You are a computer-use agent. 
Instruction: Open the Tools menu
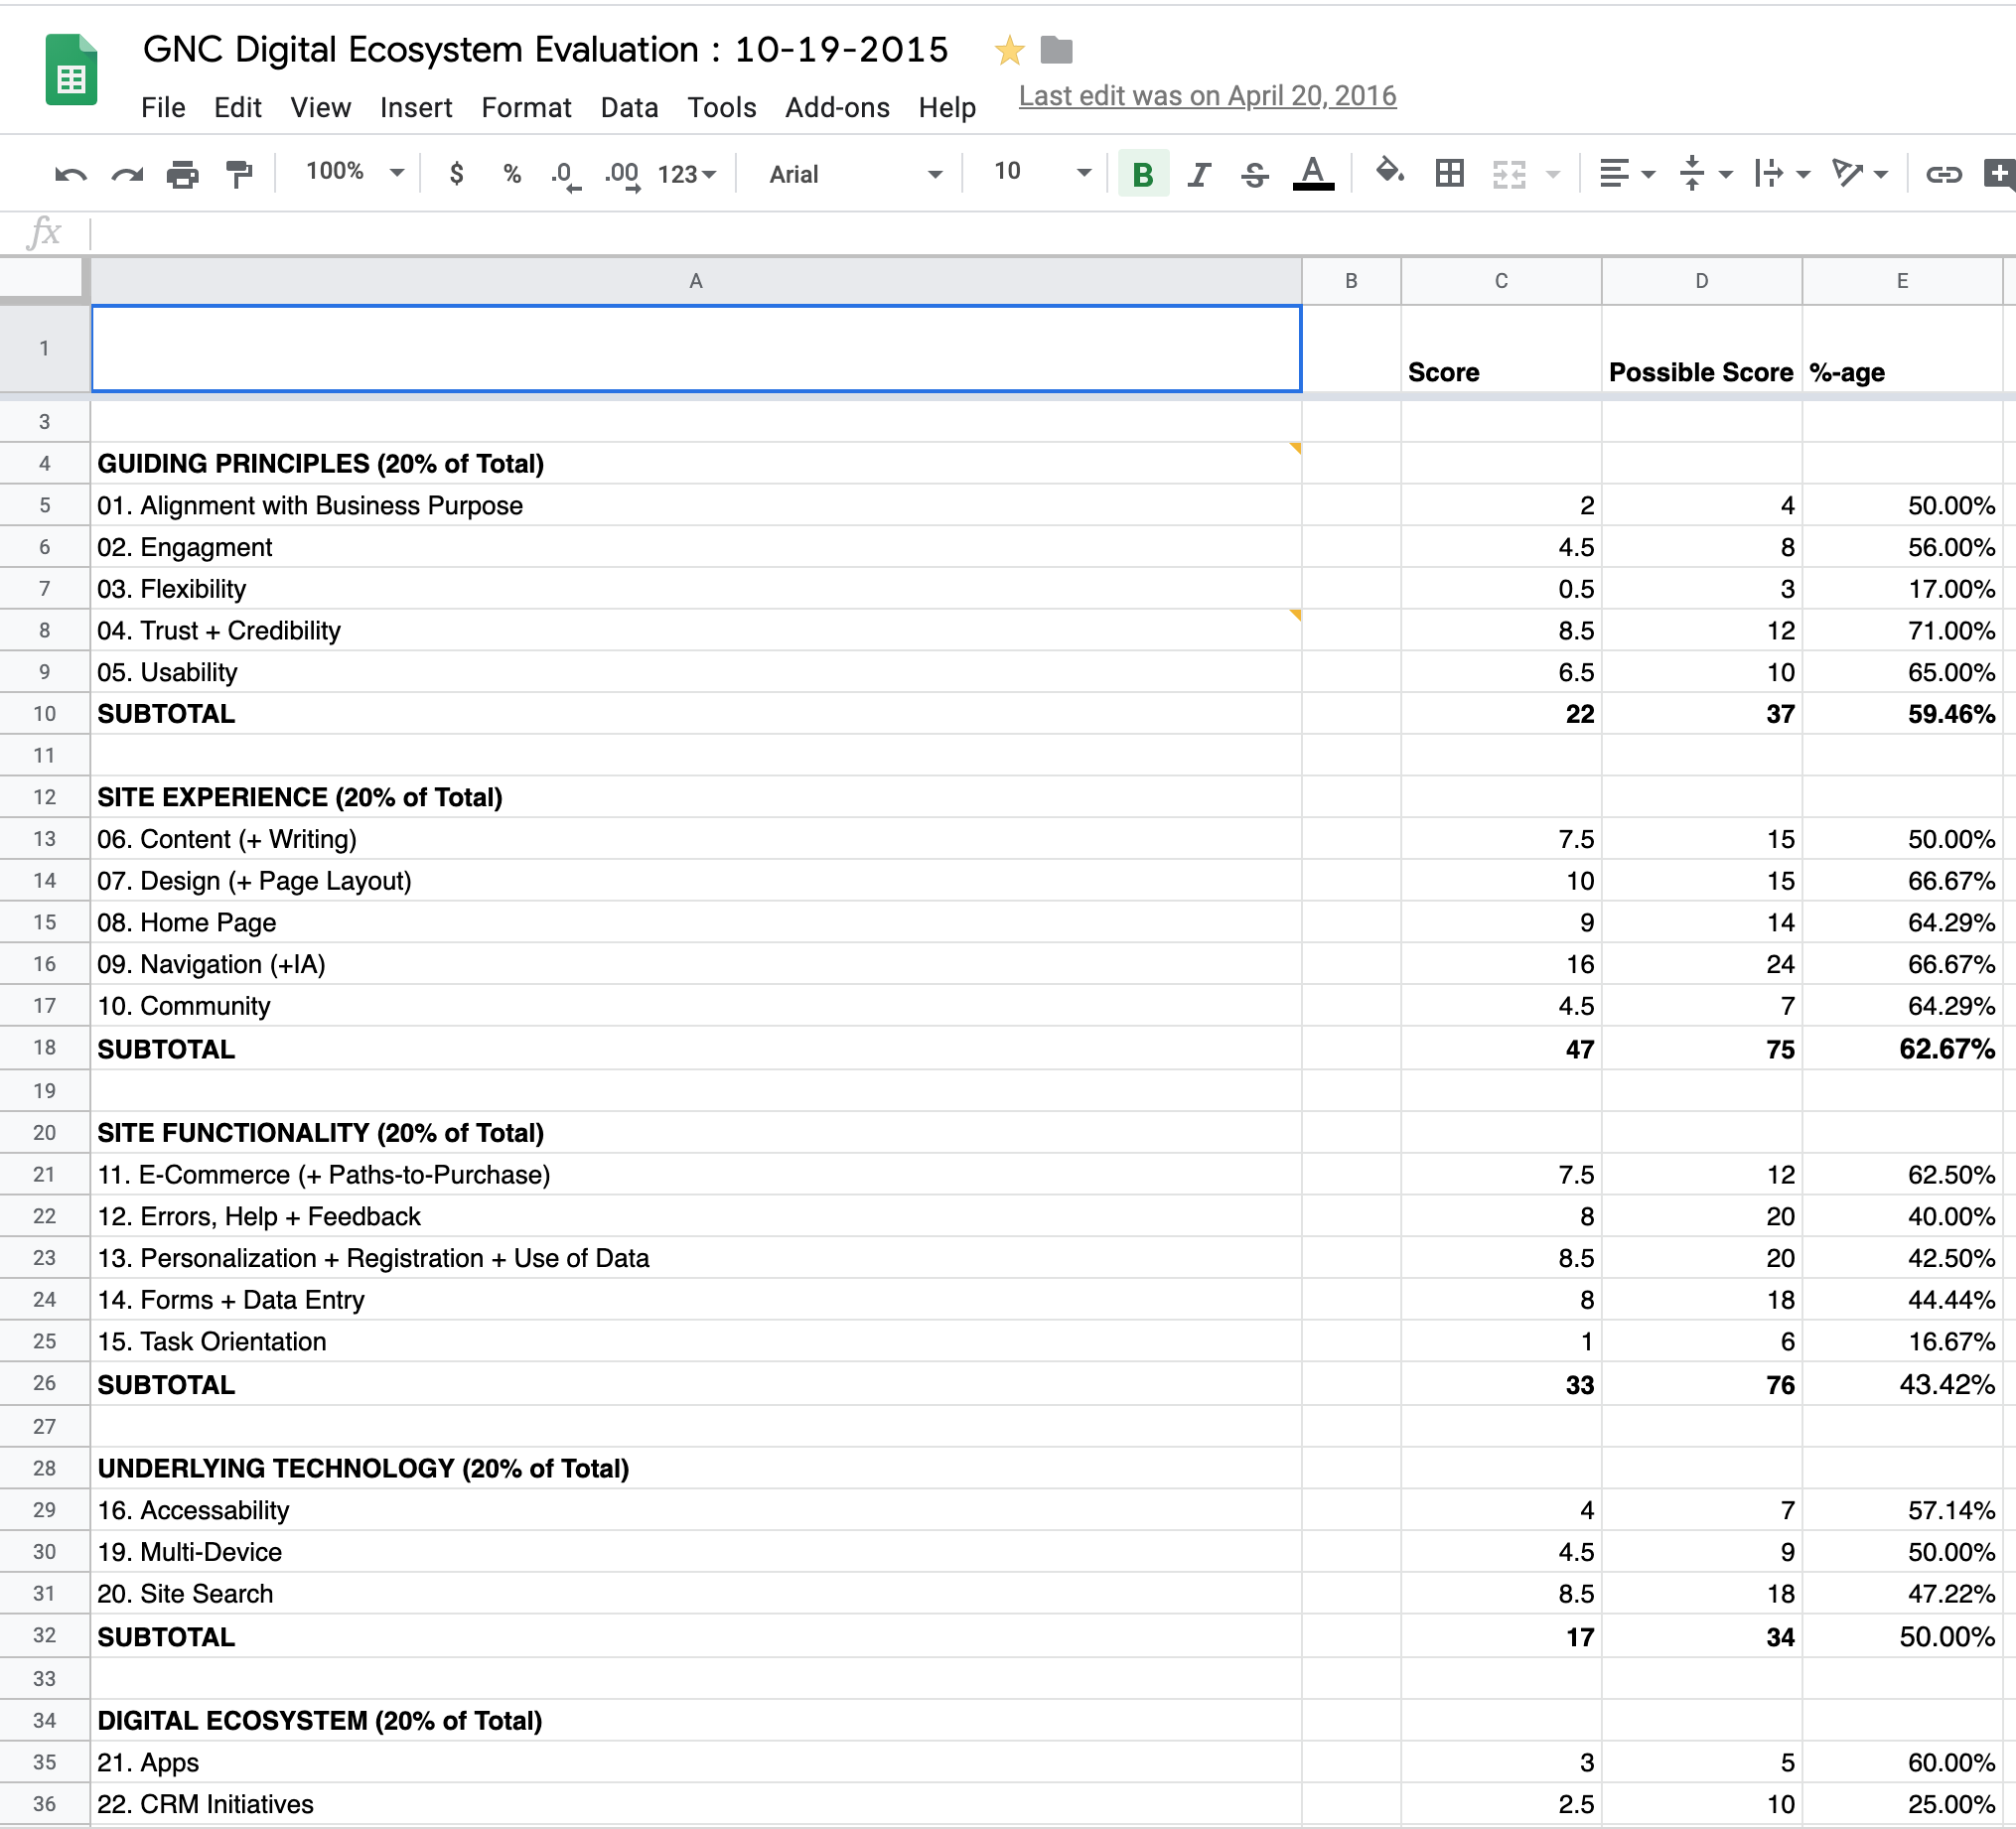(721, 107)
